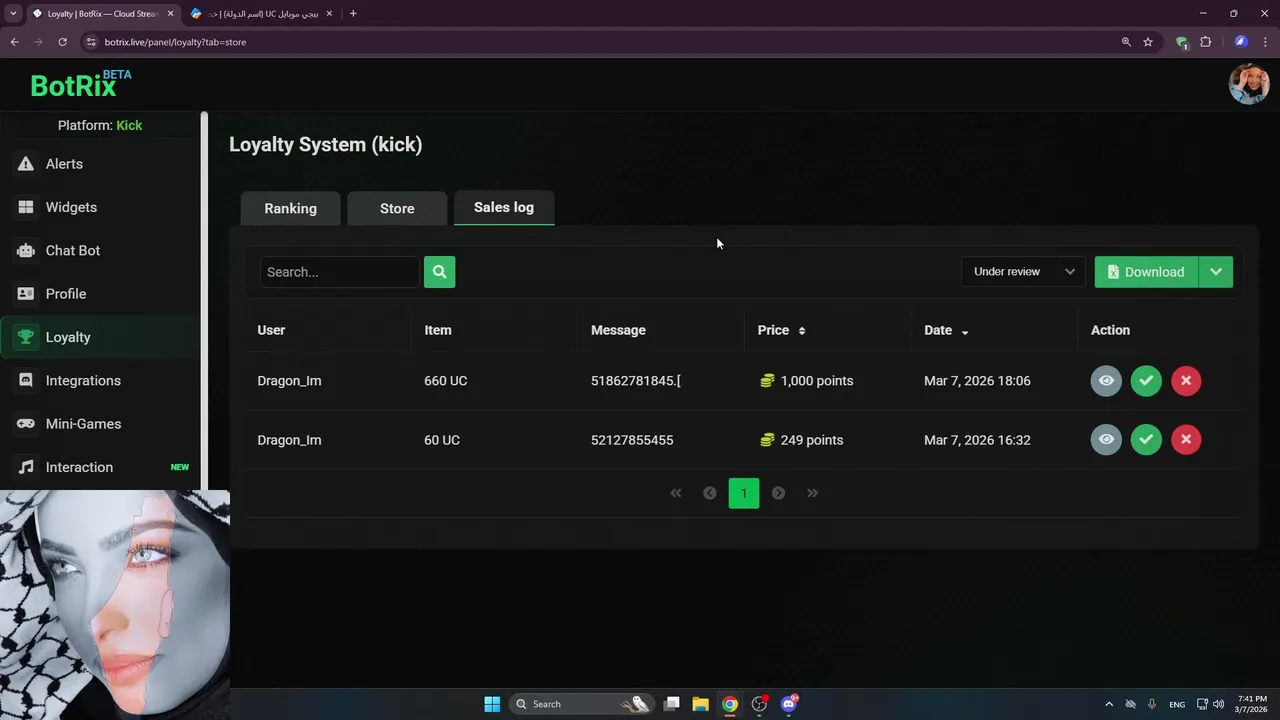Click the 1,000 points price
Screen dimensions: 1280x720
[807, 381]
